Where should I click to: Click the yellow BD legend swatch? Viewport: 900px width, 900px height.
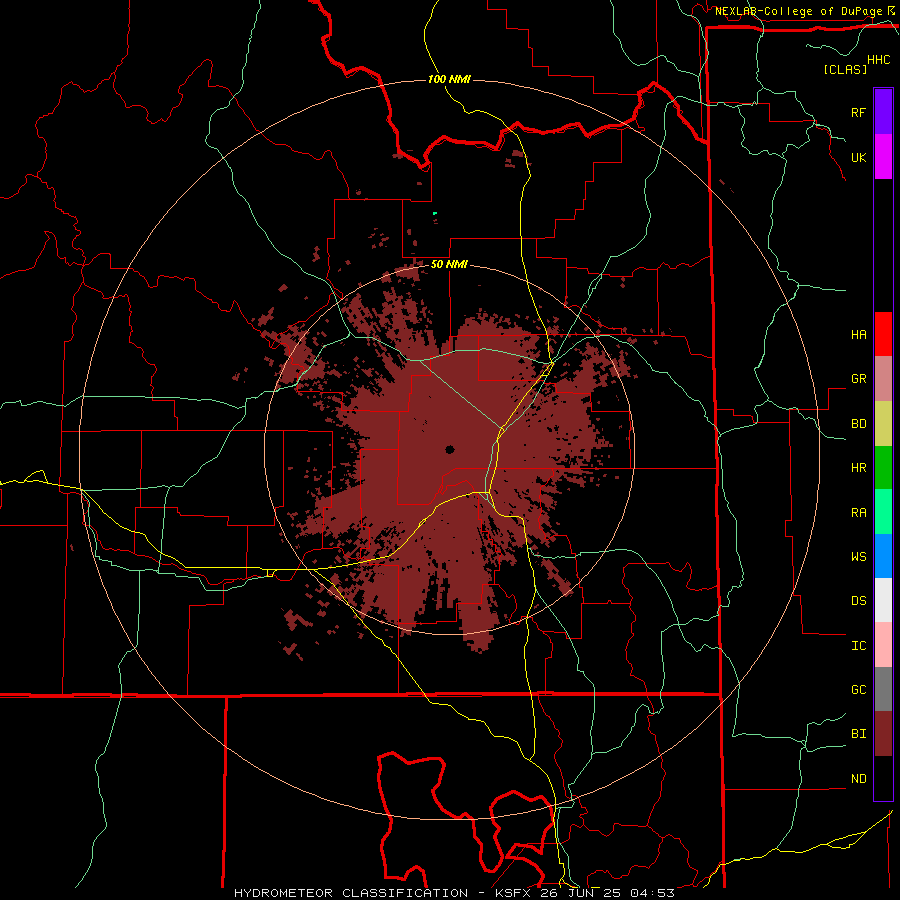pyautogui.click(x=883, y=424)
